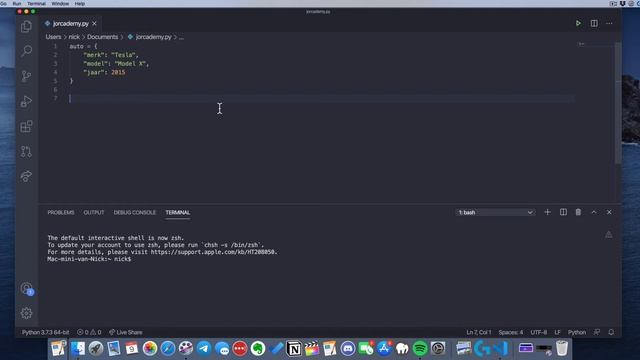Screen dimensions: 640x360
Task: Open the Live Share view in the activity bar
Action: coord(26,176)
